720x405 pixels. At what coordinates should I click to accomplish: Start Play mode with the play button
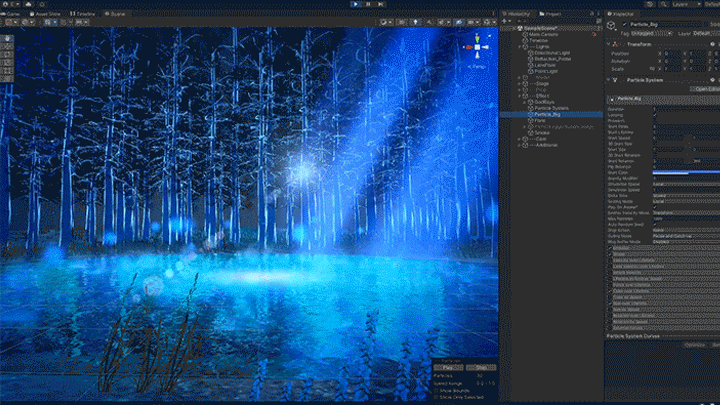tap(356, 4)
